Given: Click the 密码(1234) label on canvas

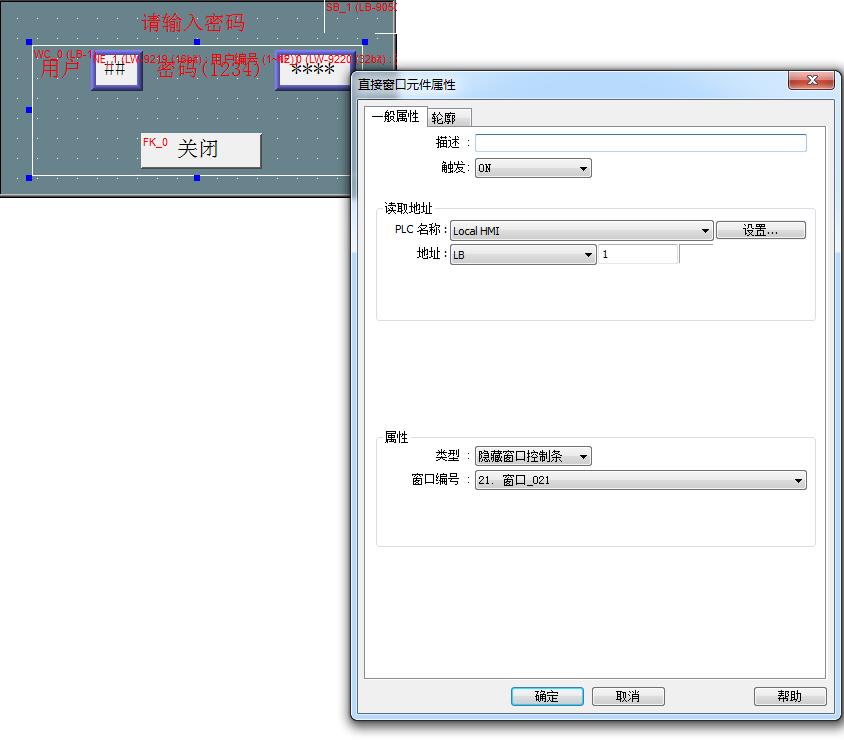Looking at the screenshot, I should coord(208,70).
